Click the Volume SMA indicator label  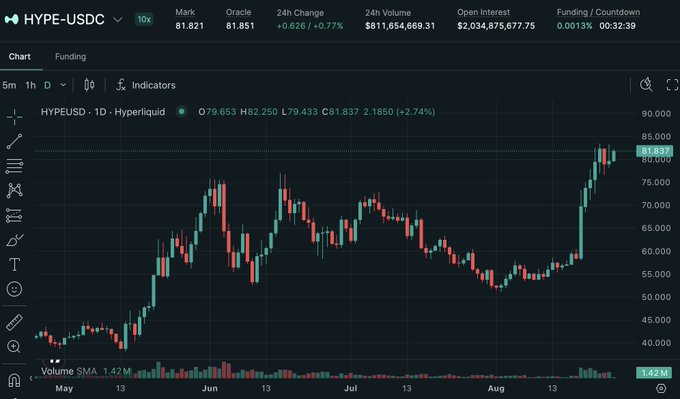(x=69, y=371)
